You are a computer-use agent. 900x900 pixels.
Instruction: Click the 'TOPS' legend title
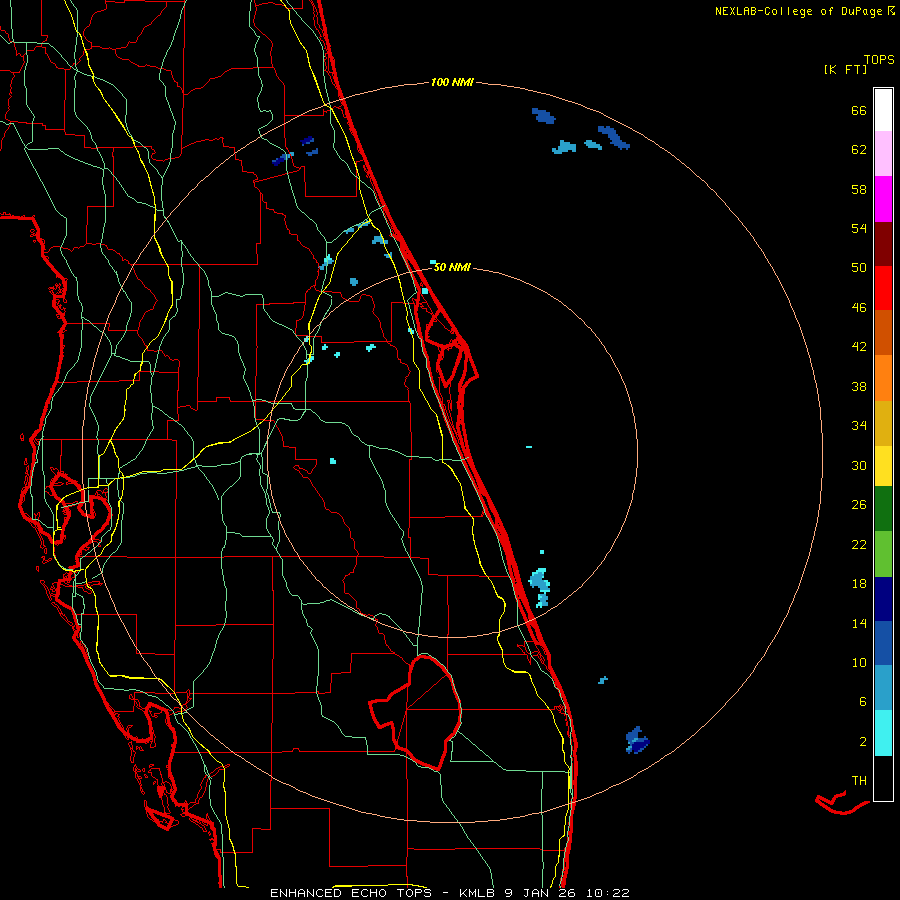879,60
